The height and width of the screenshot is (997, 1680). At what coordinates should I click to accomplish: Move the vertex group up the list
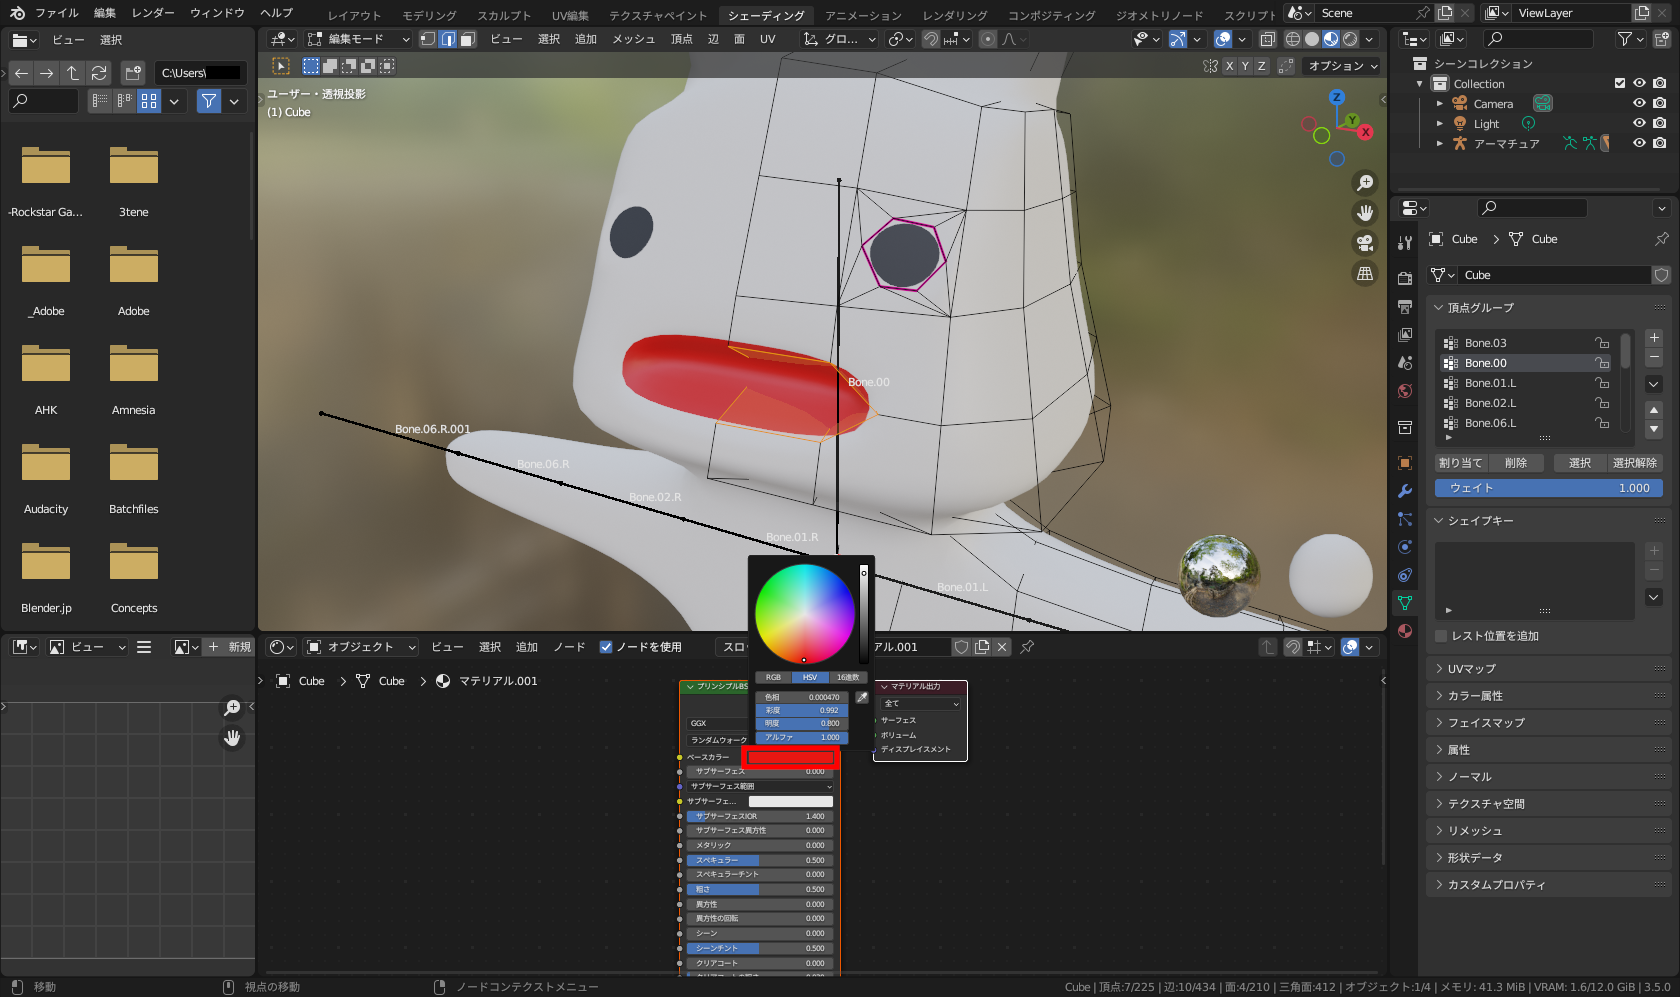click(1654, 410)
